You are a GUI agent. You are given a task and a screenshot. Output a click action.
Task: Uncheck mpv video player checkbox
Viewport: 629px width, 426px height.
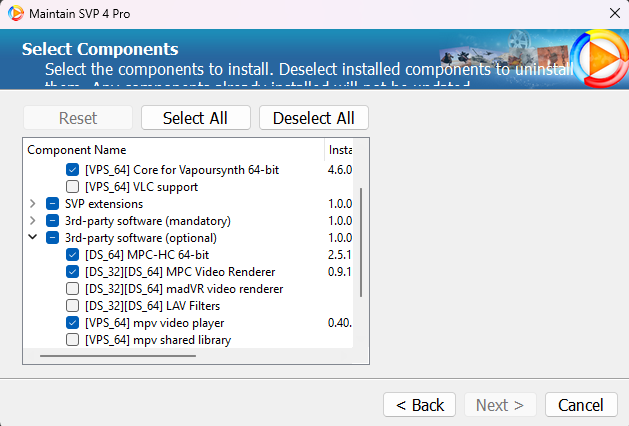(x=73, y=323)
